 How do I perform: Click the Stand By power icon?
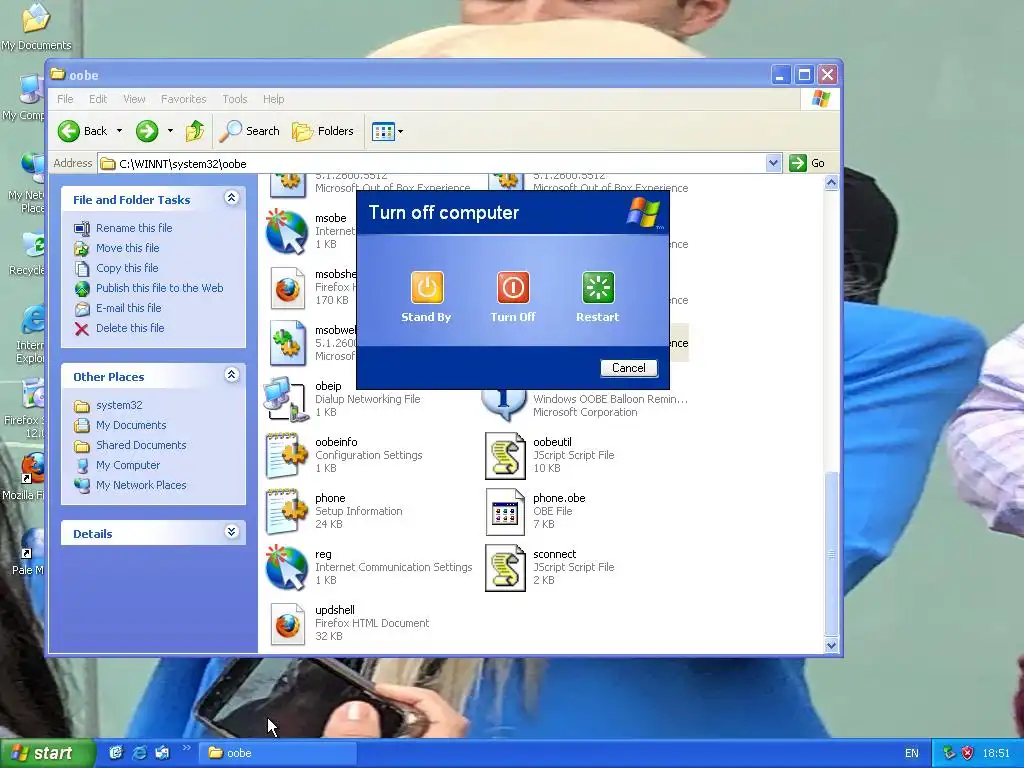(427, 287)
